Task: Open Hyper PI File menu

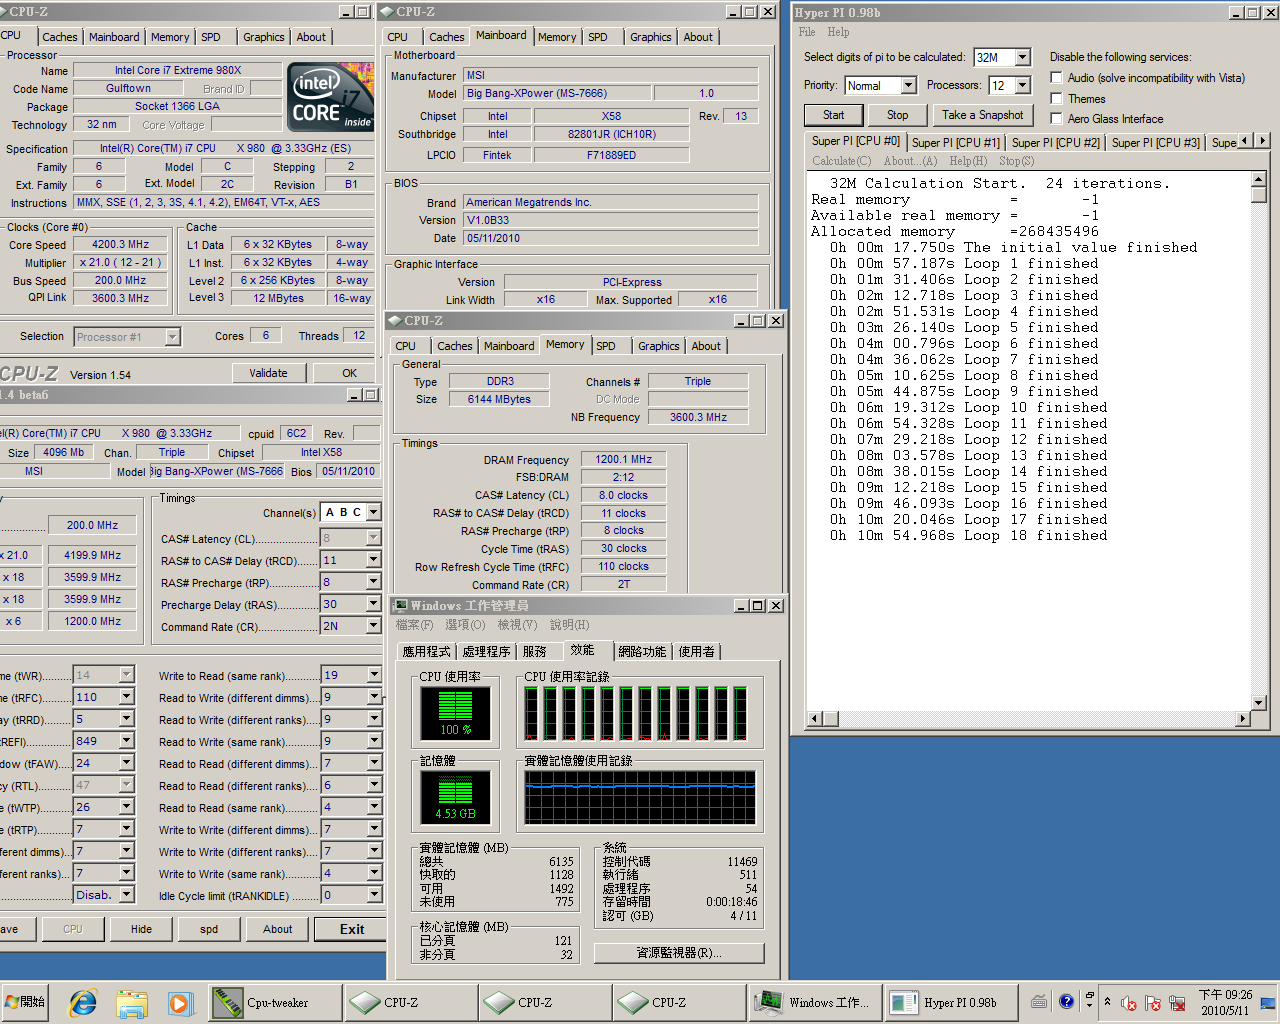Action: coord(807,32)
